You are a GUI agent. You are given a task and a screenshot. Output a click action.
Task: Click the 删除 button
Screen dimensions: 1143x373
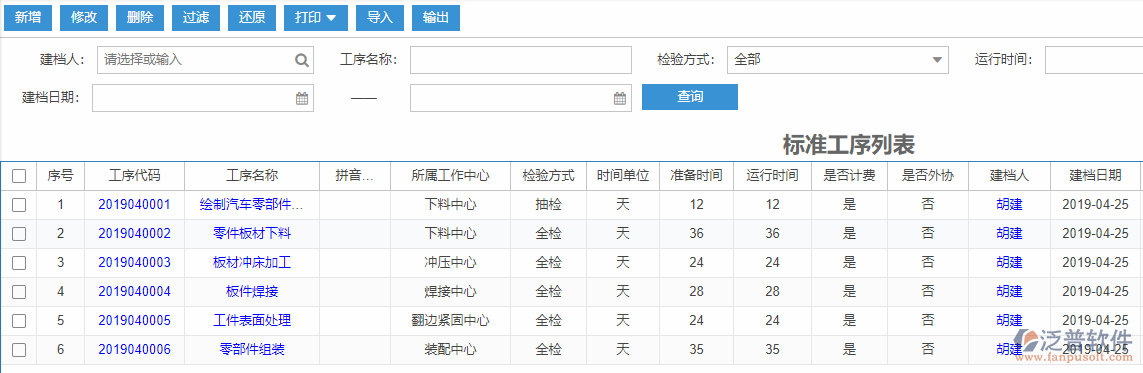coord(140,18)
